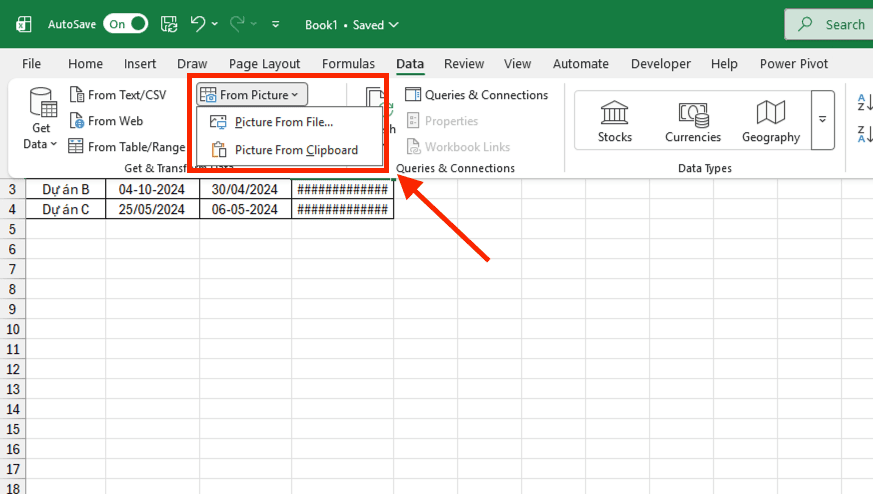
Task: Click Workbook Links
Action: 458,146
